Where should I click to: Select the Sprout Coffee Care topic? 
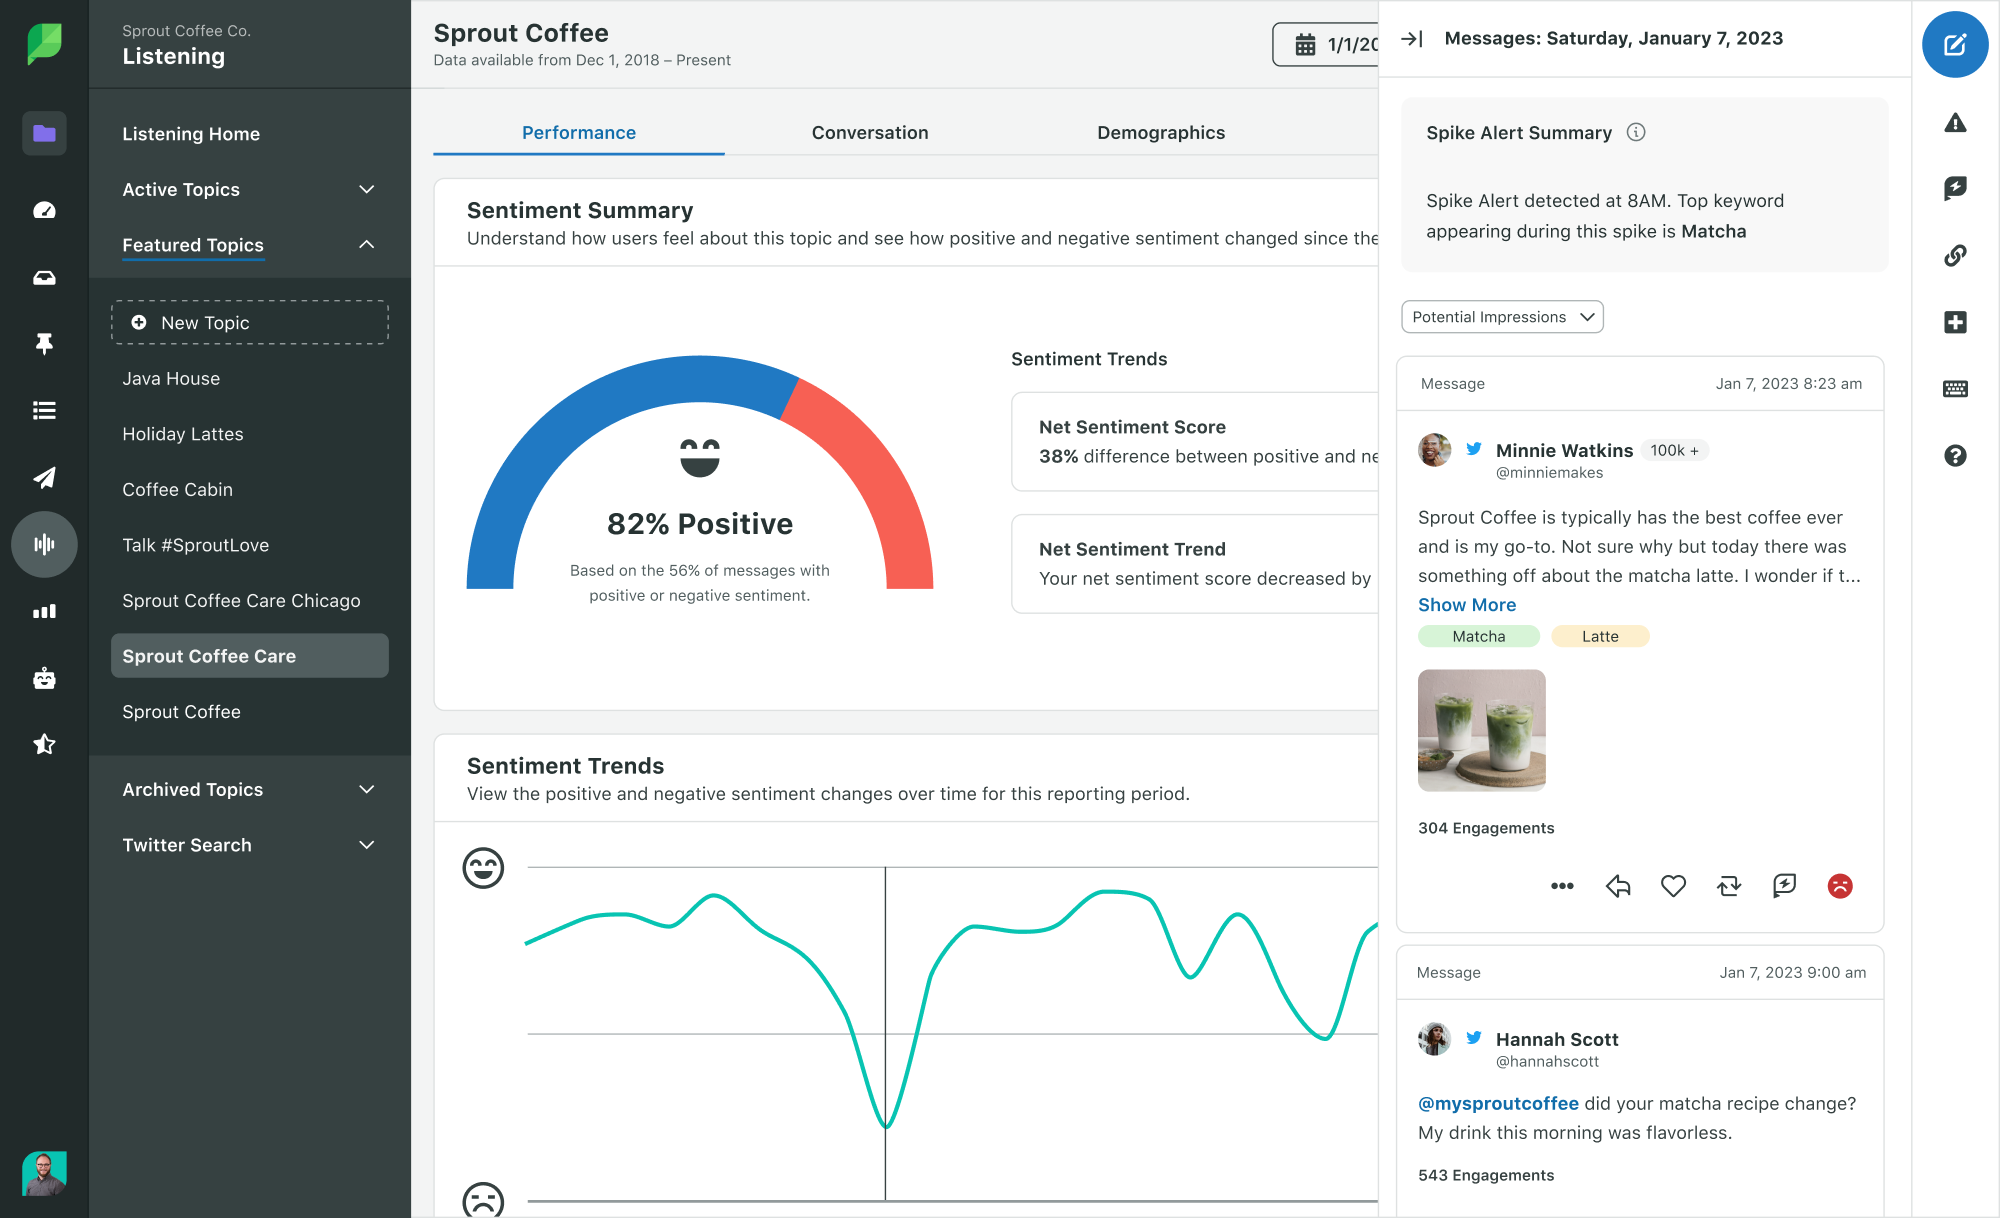(249, 654)
